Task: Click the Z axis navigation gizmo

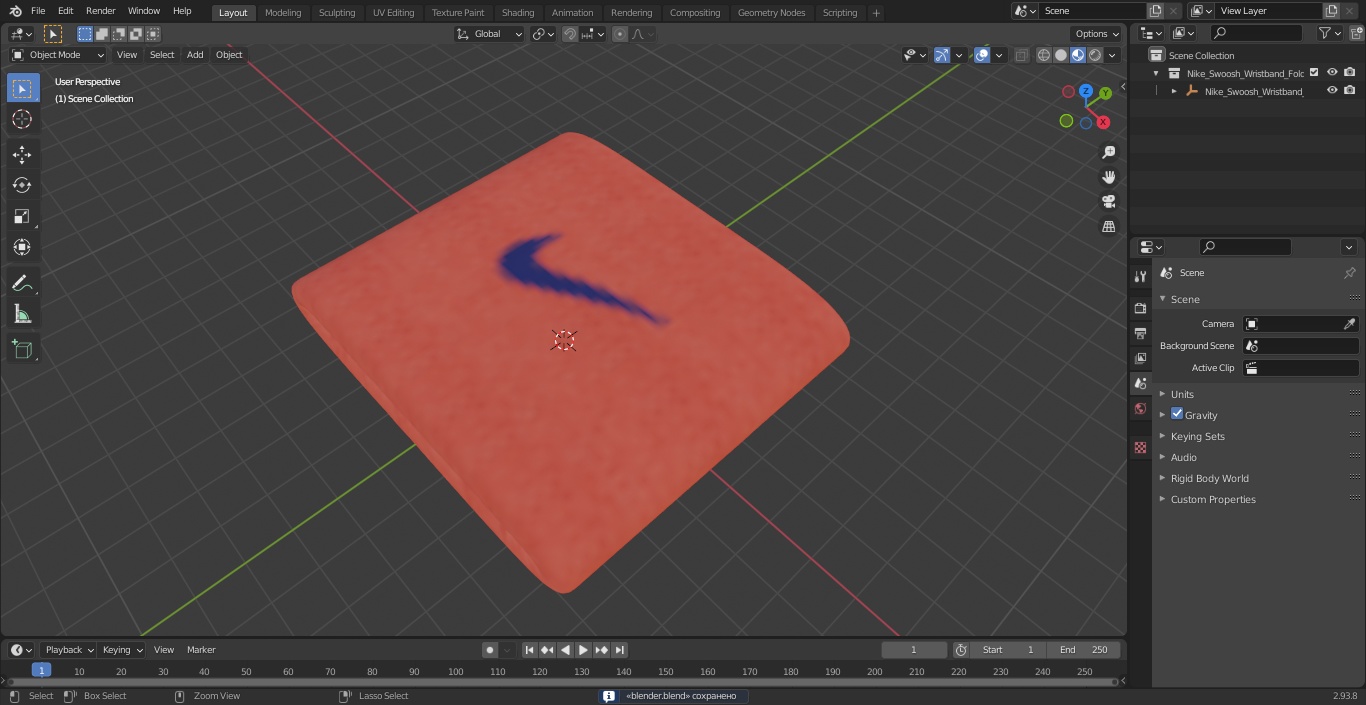Action: point(1086,91)
